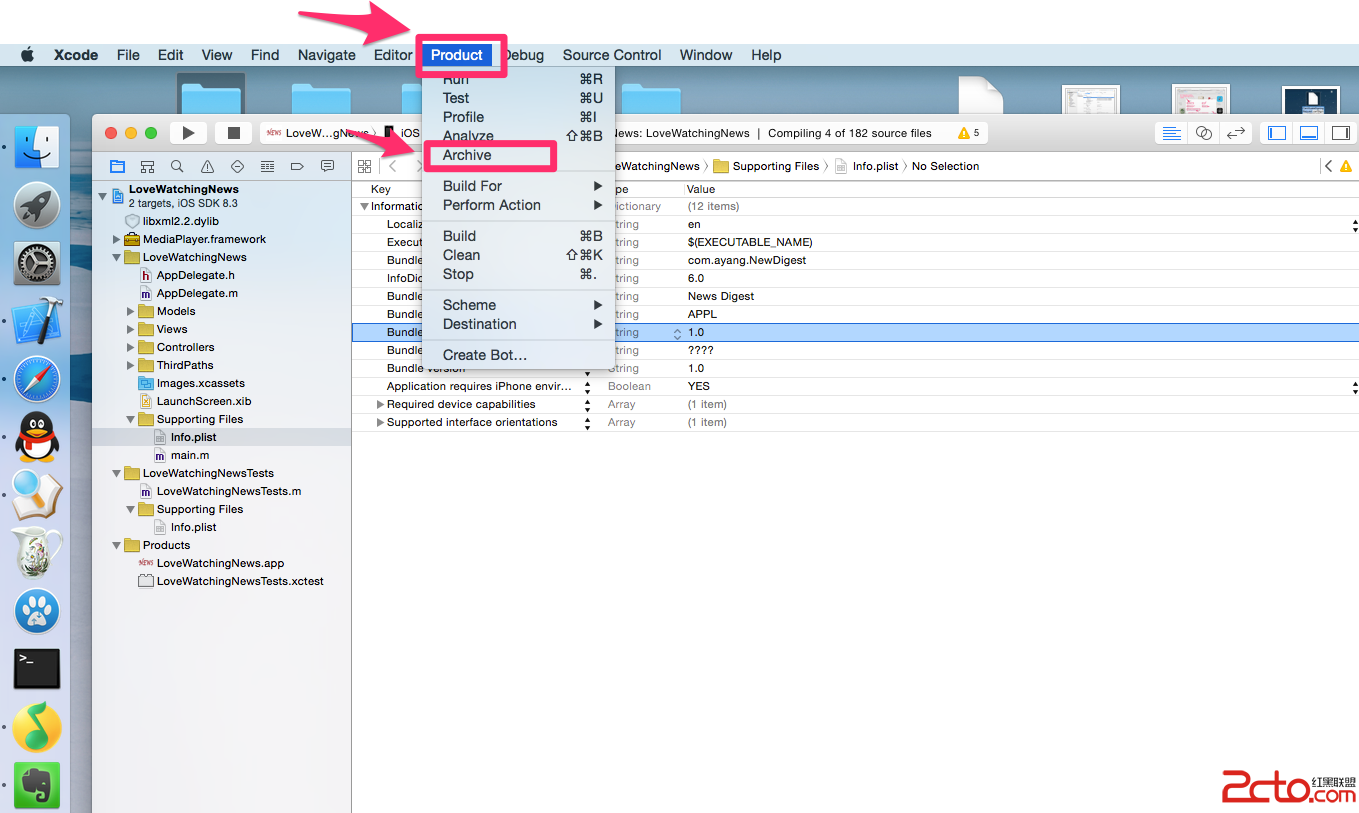Open the Project navigator folder icon
Screen dimensions: 1359x813
click(118, 167)
